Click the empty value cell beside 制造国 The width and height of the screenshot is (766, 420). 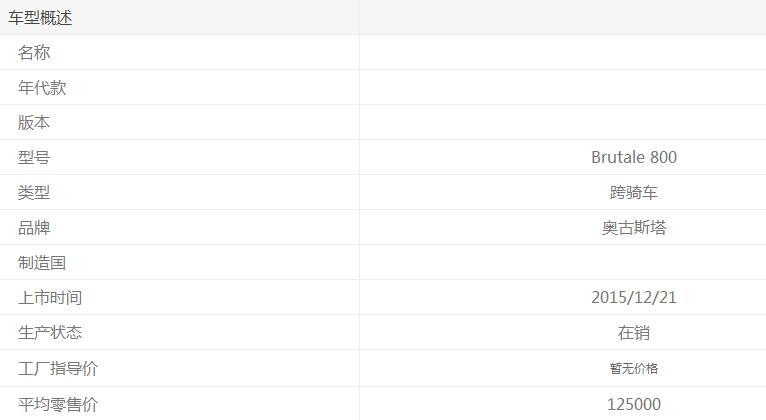tap(563, 263)
